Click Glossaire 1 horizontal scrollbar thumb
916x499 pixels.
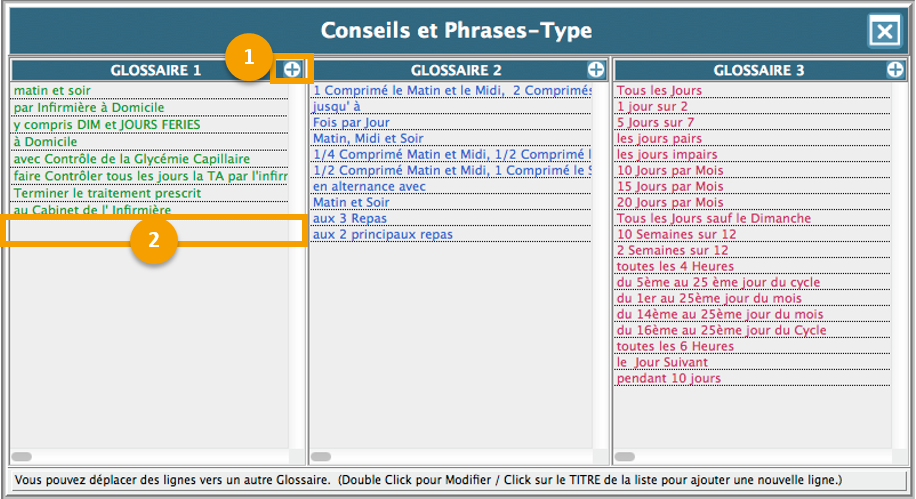(22, 457)
